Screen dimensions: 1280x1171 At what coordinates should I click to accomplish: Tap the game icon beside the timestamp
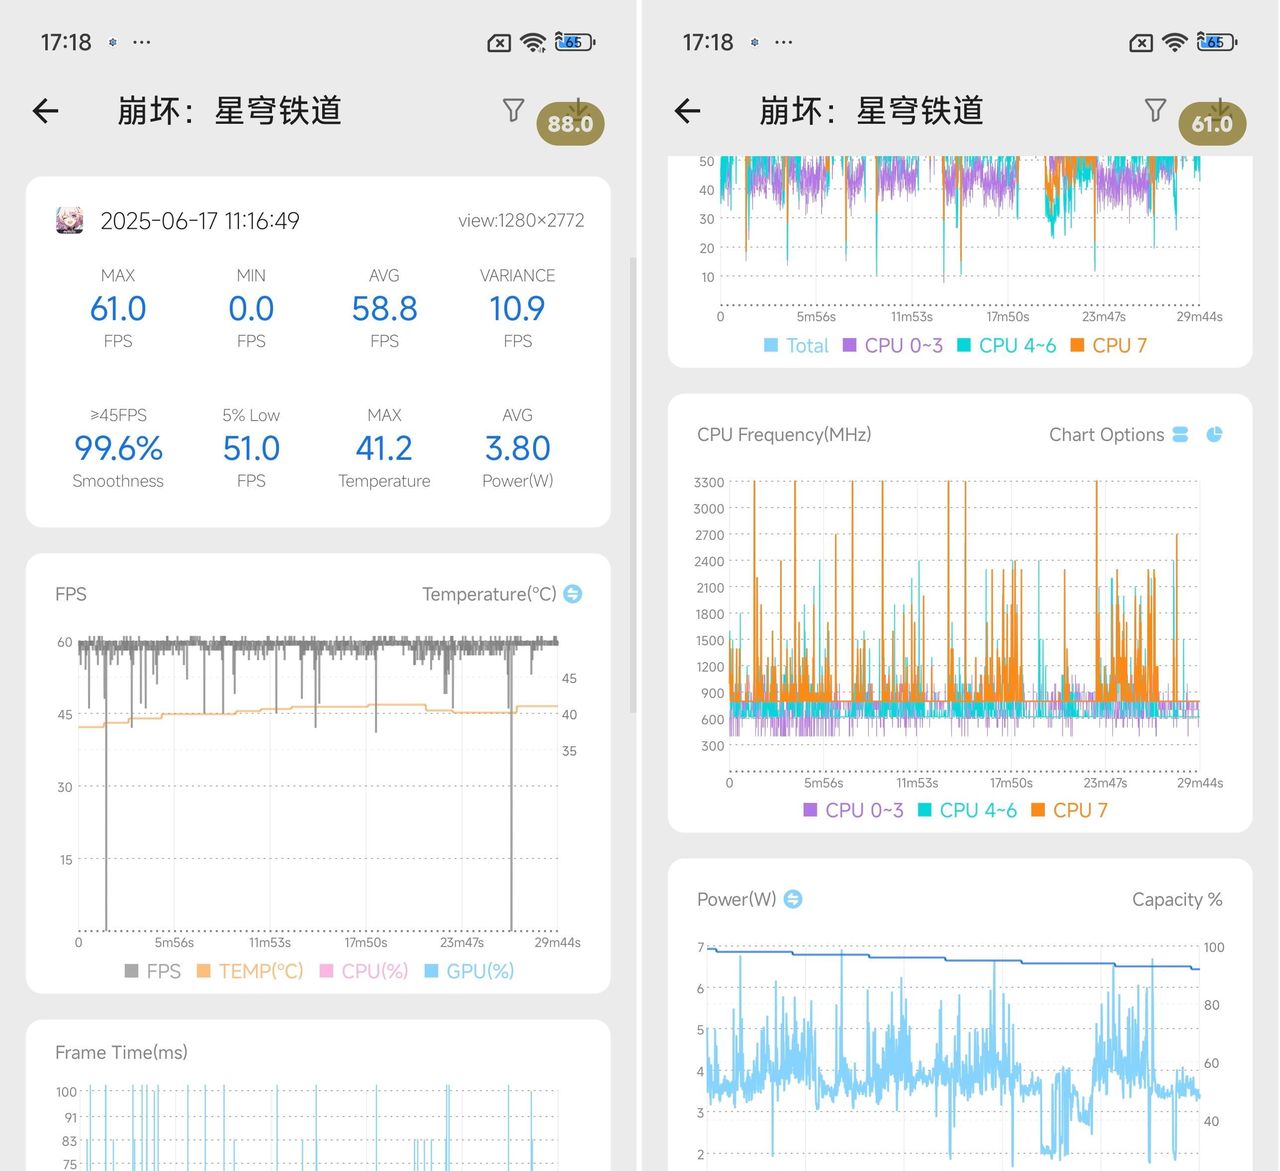[x=68, y=220]
